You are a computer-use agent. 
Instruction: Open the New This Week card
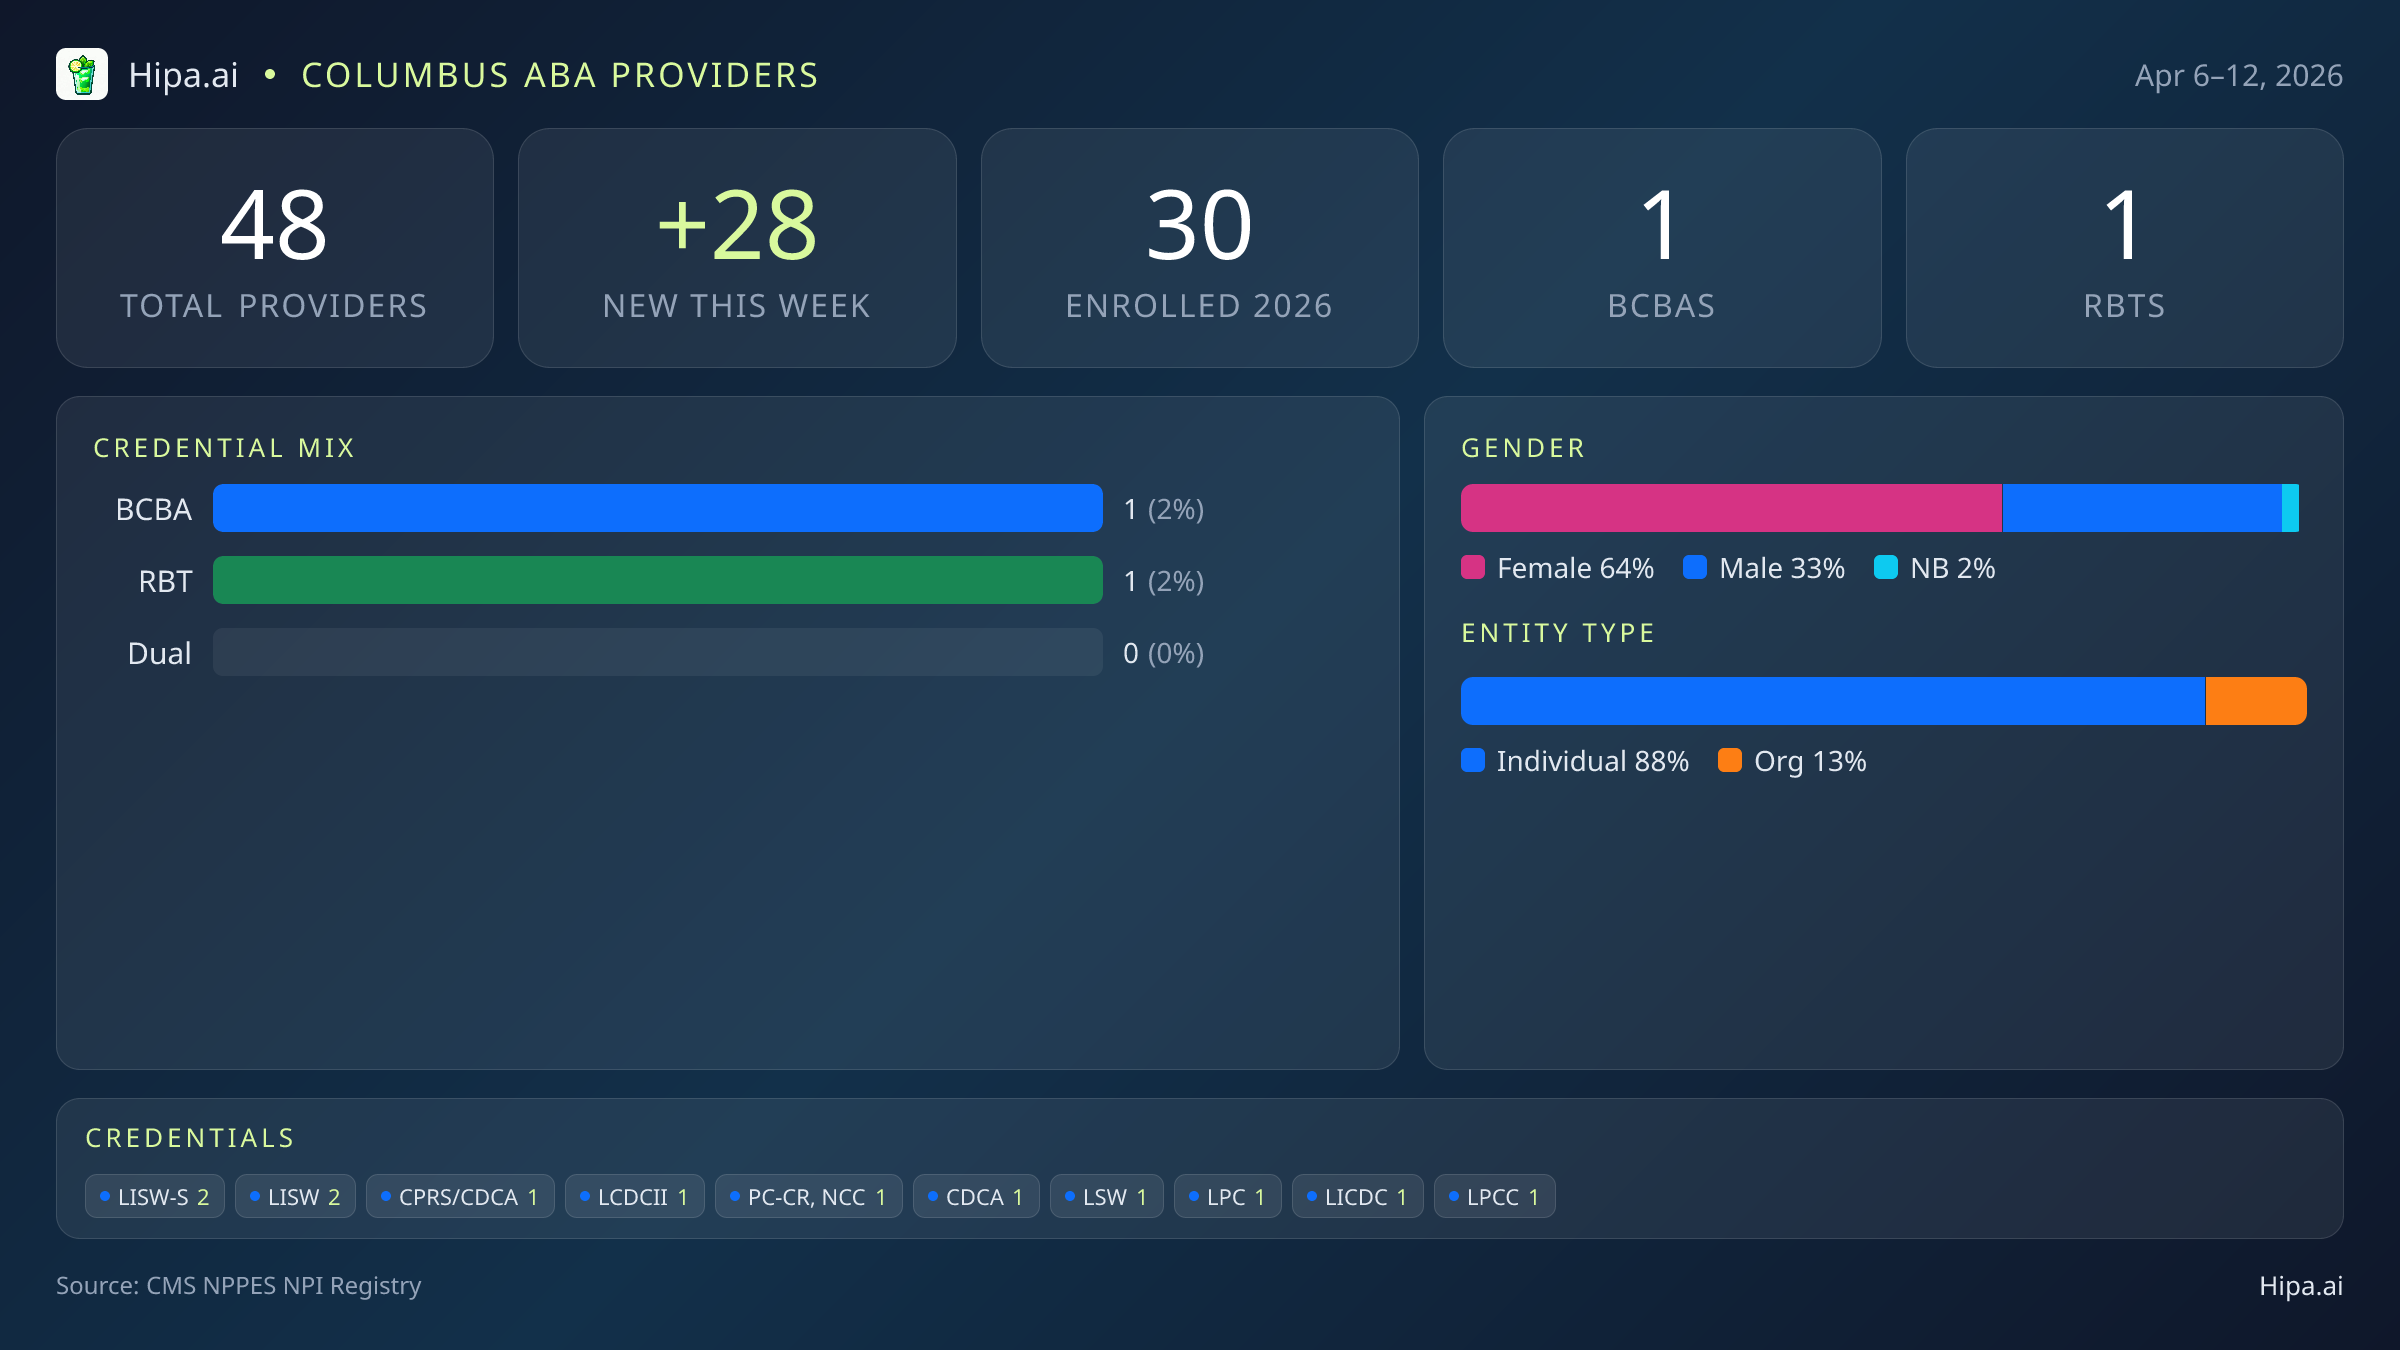(x=737, y=248)
